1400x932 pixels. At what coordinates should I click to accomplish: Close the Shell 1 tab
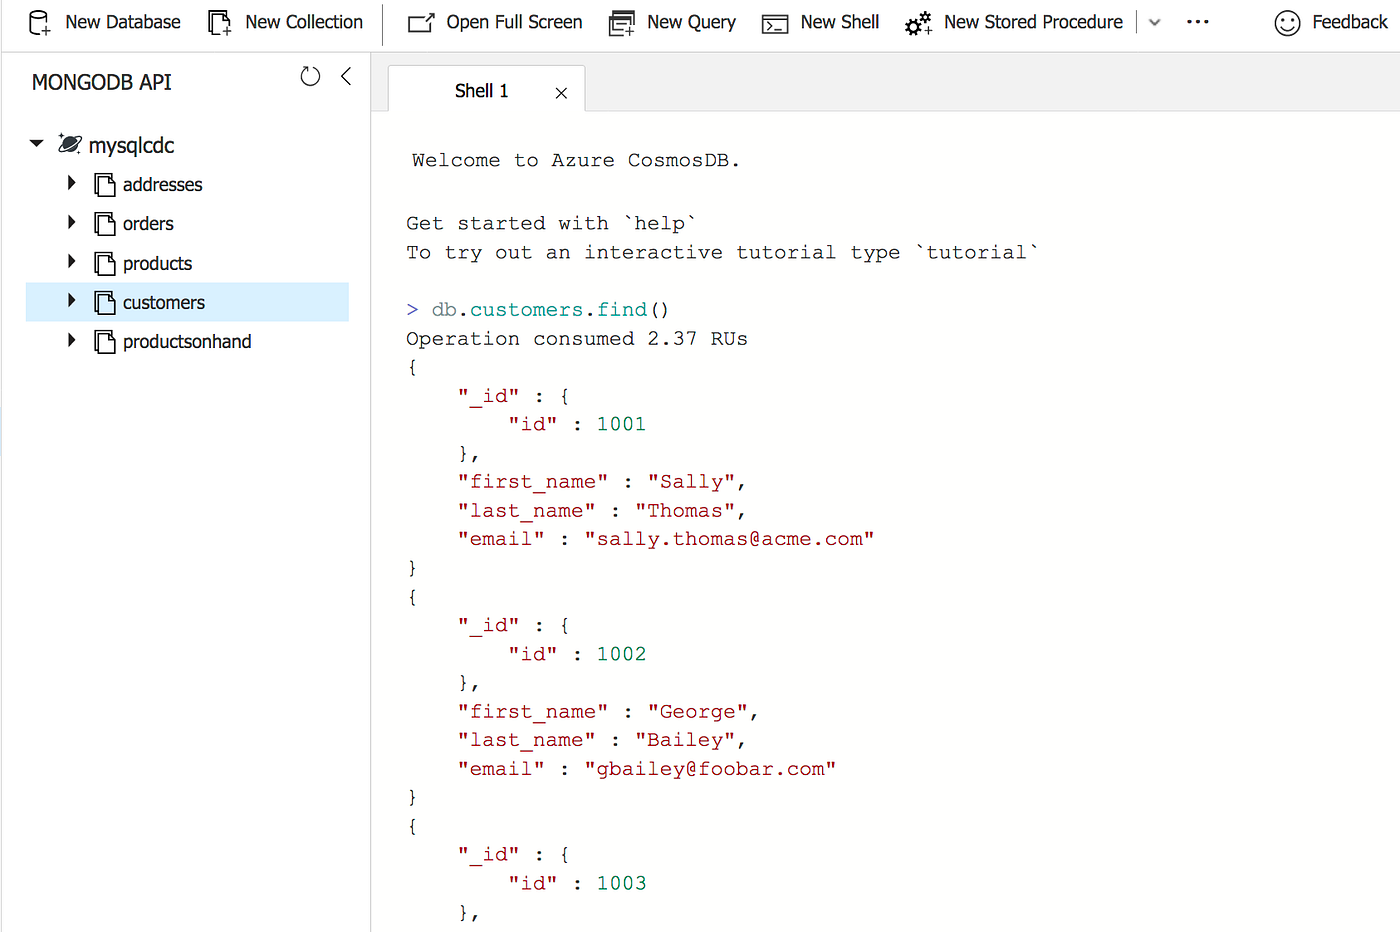pyautogui.click(x=561, y=89)
